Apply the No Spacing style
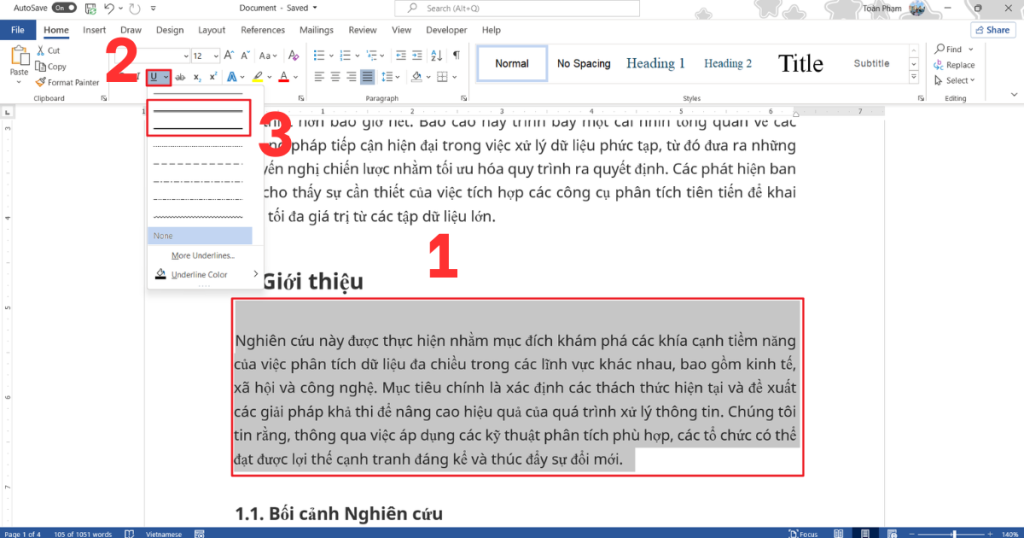Viewport: 1024px width, 538px height. pyautogui.click(x=584, y=63)
